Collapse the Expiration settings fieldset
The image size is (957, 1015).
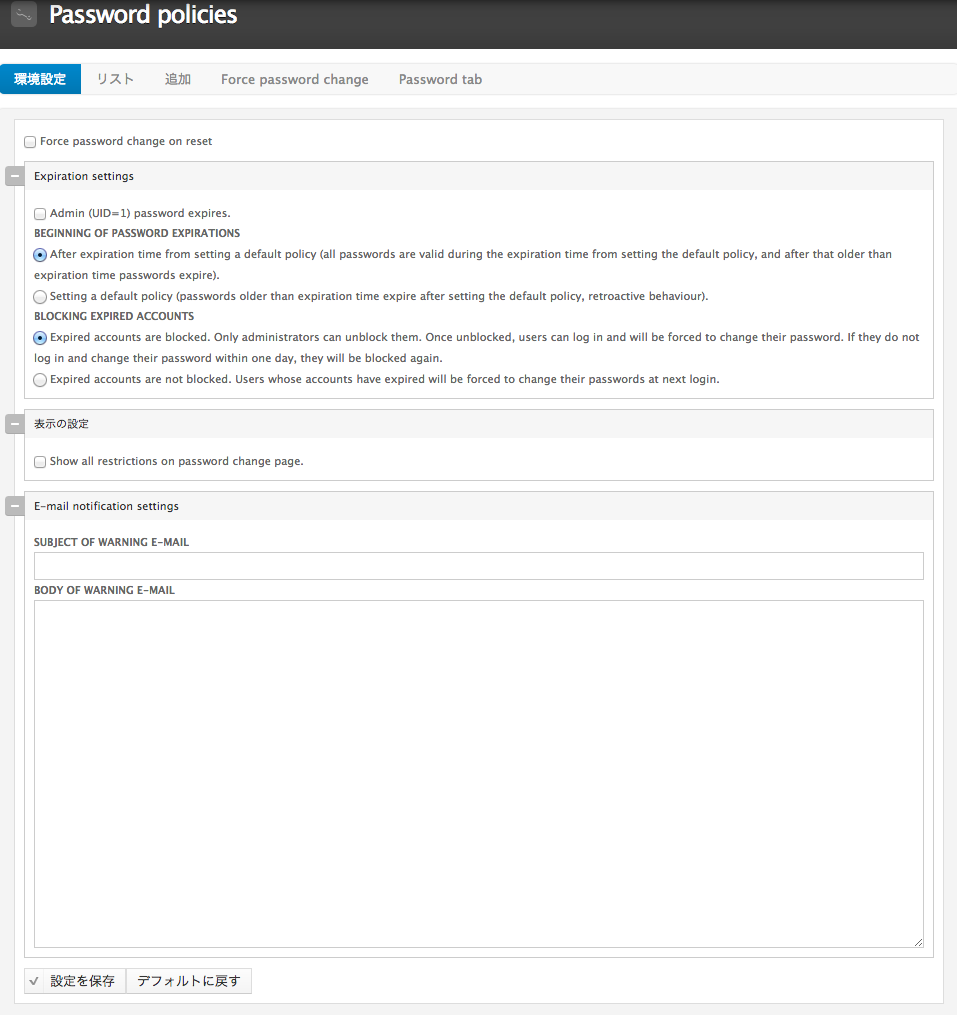point(15,176)
